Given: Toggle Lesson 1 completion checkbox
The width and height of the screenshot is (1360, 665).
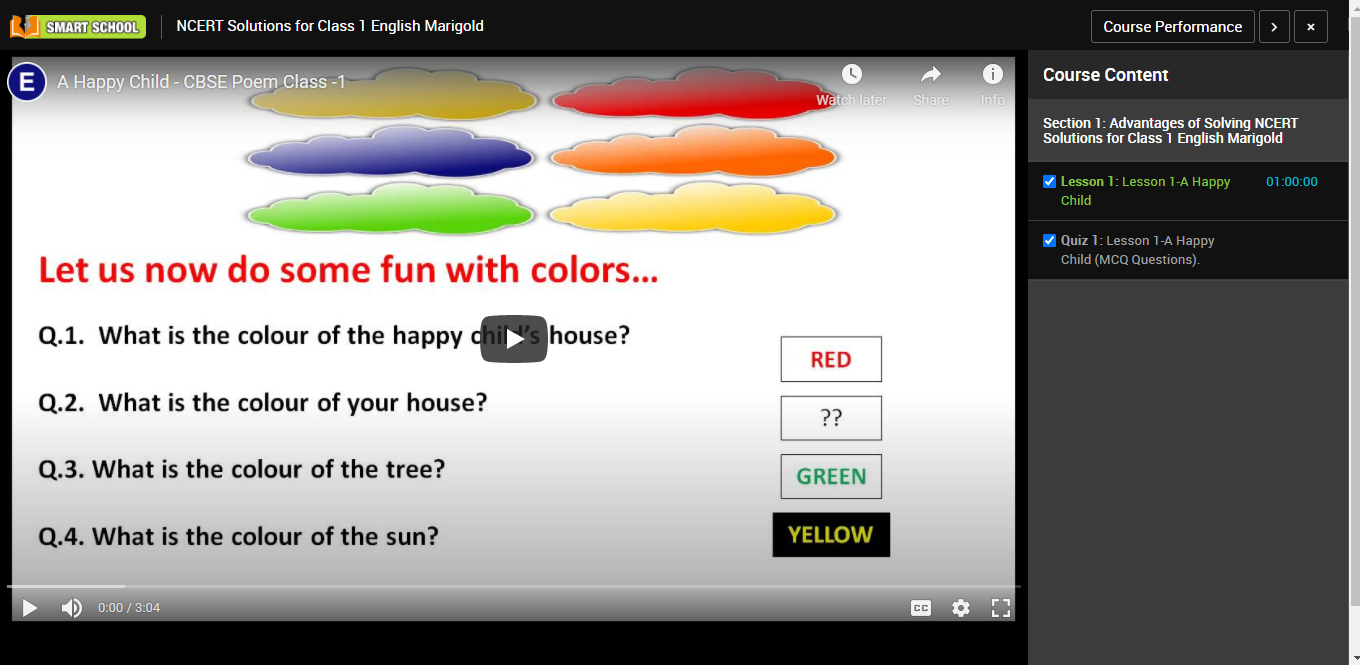Looking at the screenshot, I should point(1049,182).
